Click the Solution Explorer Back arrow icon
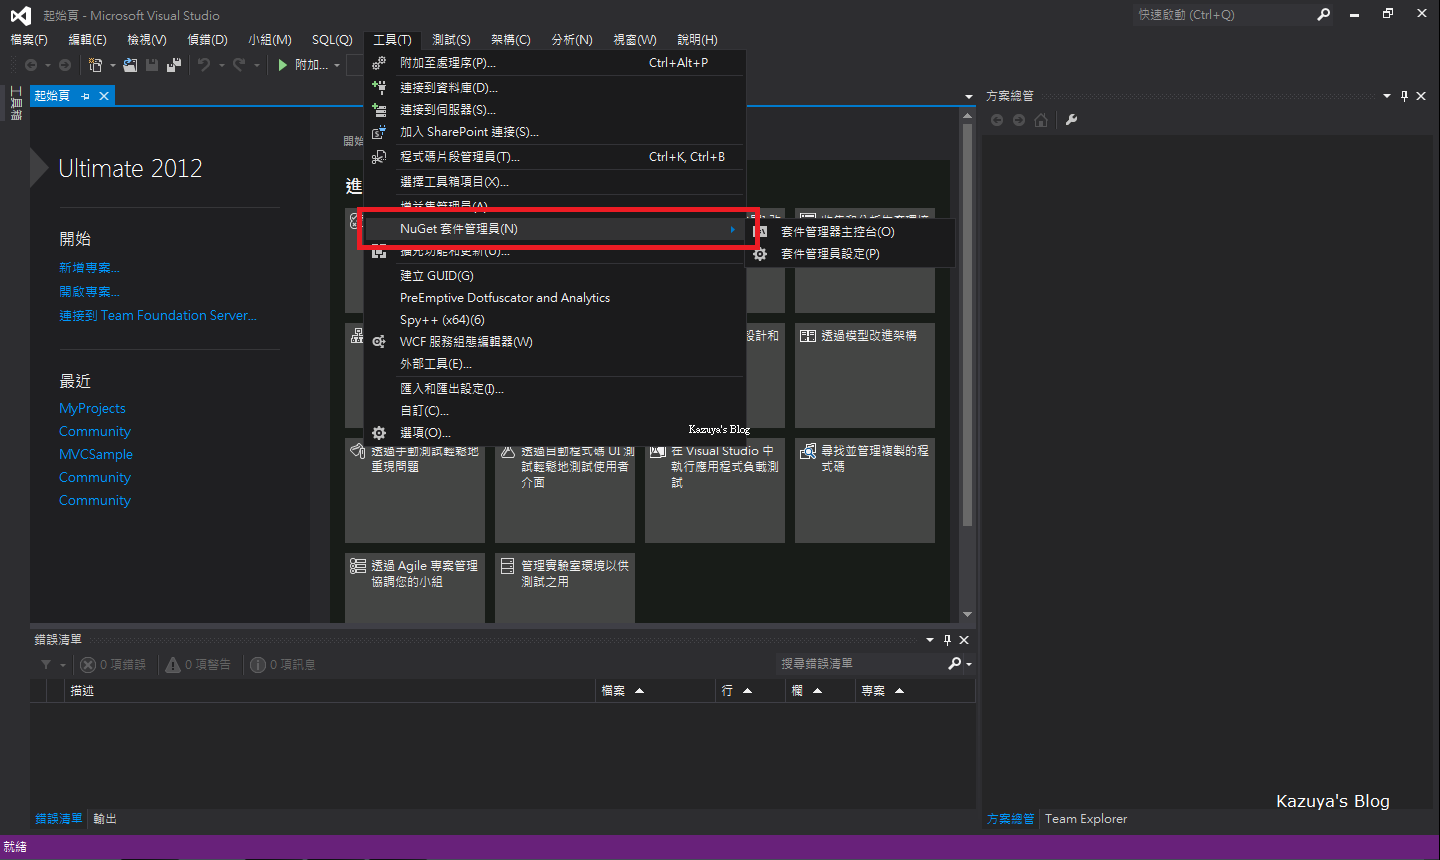The height and width of the screenshot is (860, 1440). (997, 120)
